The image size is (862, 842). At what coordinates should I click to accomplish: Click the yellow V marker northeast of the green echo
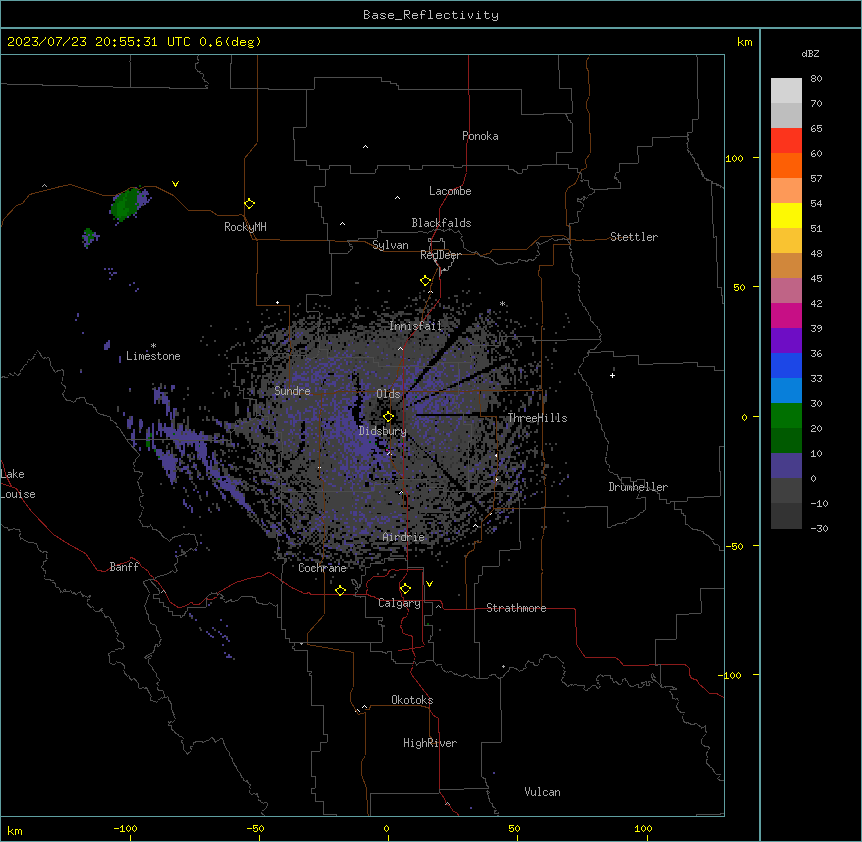click(175, 184)
